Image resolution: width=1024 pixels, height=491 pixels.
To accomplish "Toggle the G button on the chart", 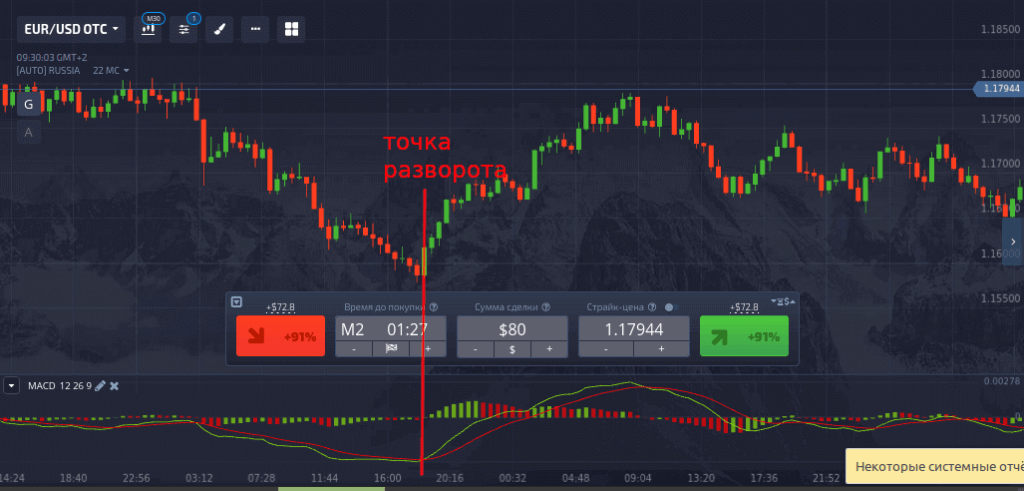I will coord(28,104).
